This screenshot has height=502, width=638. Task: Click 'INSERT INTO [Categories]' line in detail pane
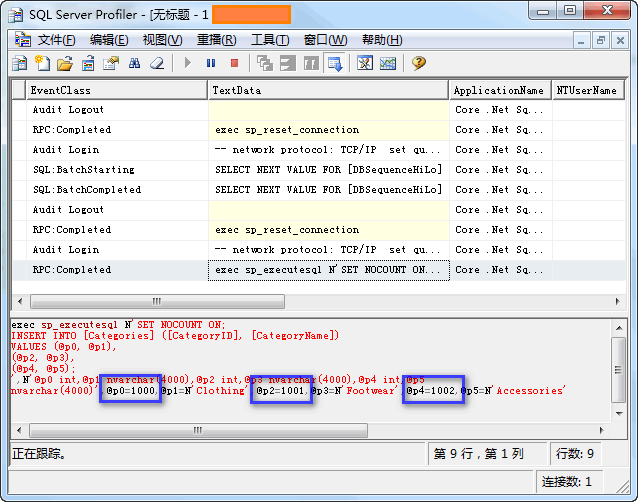pyautogui.click(x=175, y=336)
